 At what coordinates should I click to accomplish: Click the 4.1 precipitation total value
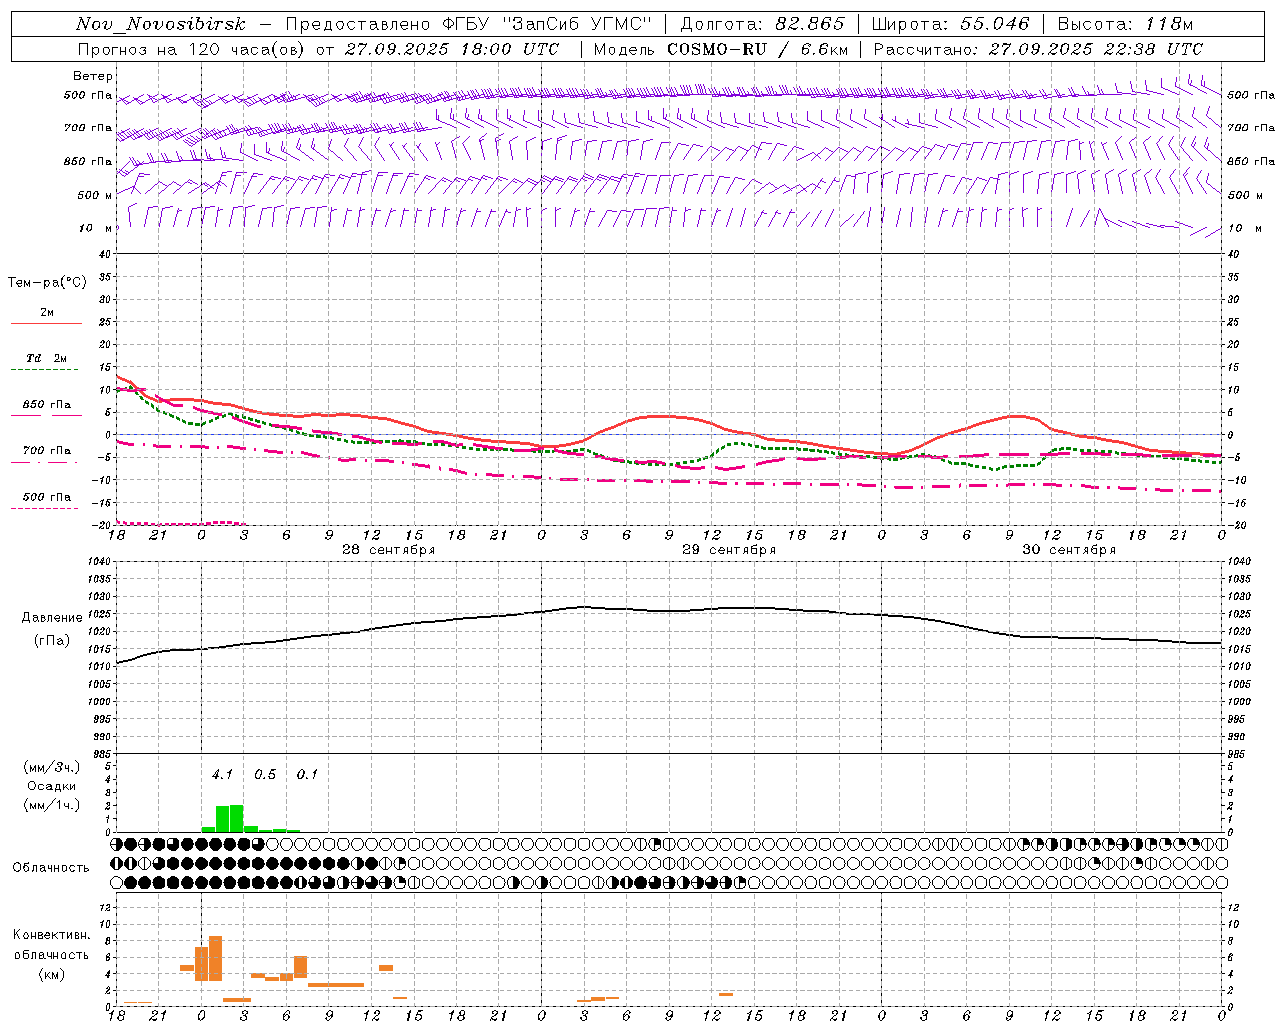pos(222,774)
